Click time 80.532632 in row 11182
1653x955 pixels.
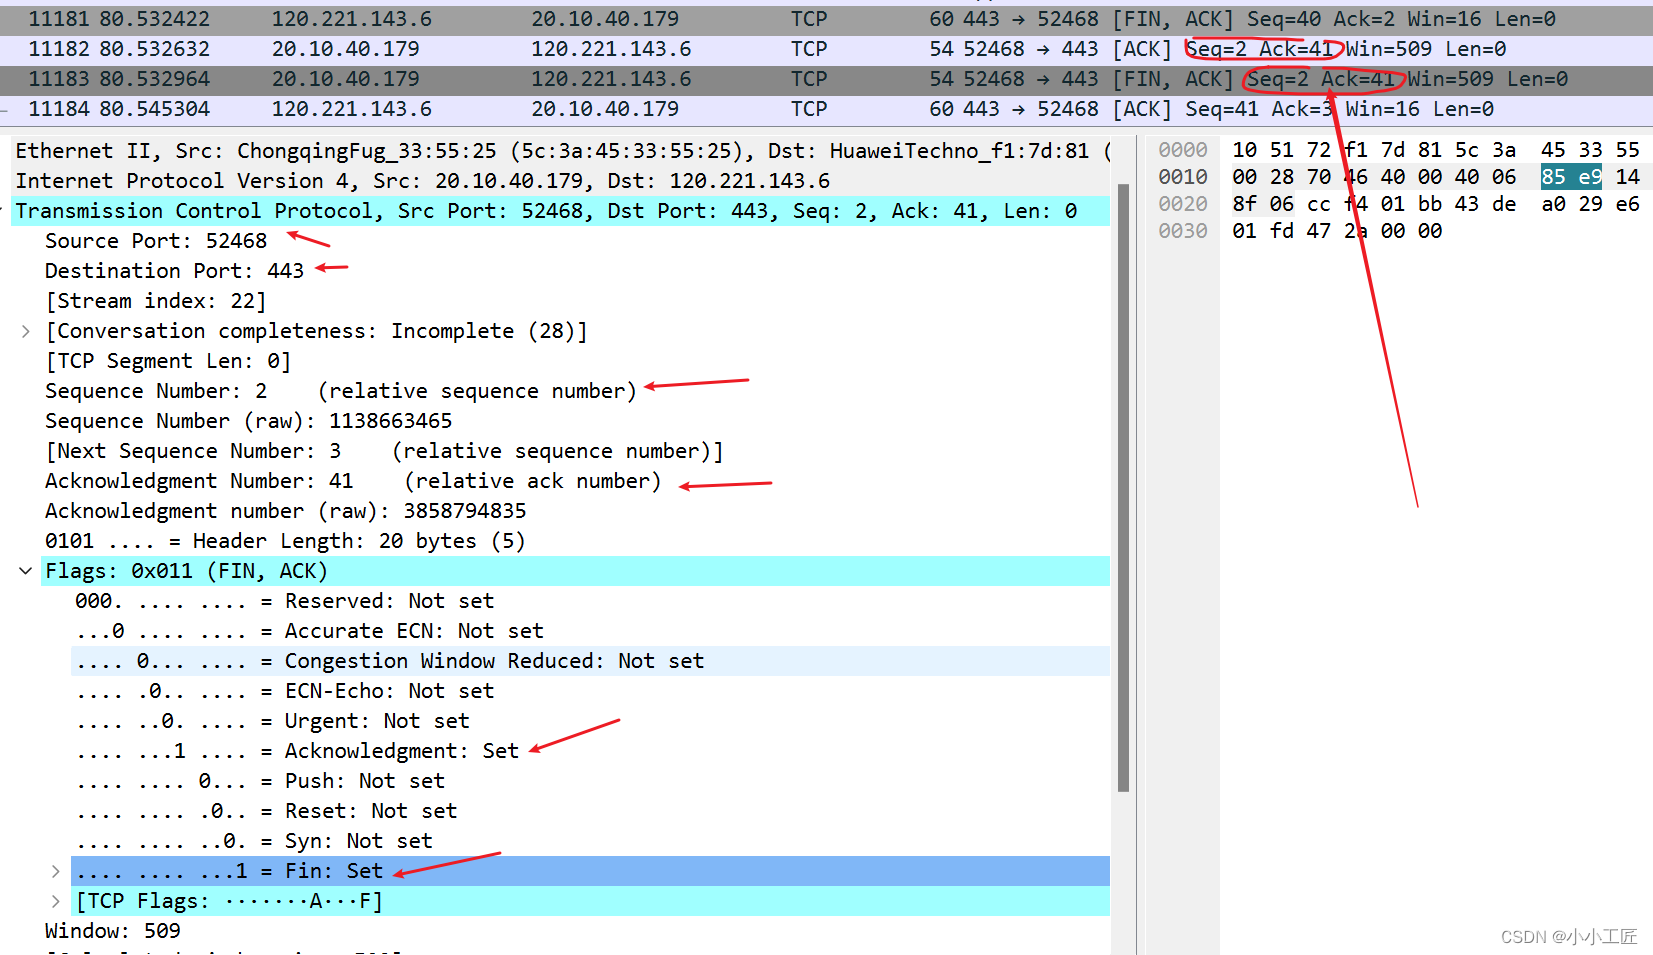coord(155,49)
